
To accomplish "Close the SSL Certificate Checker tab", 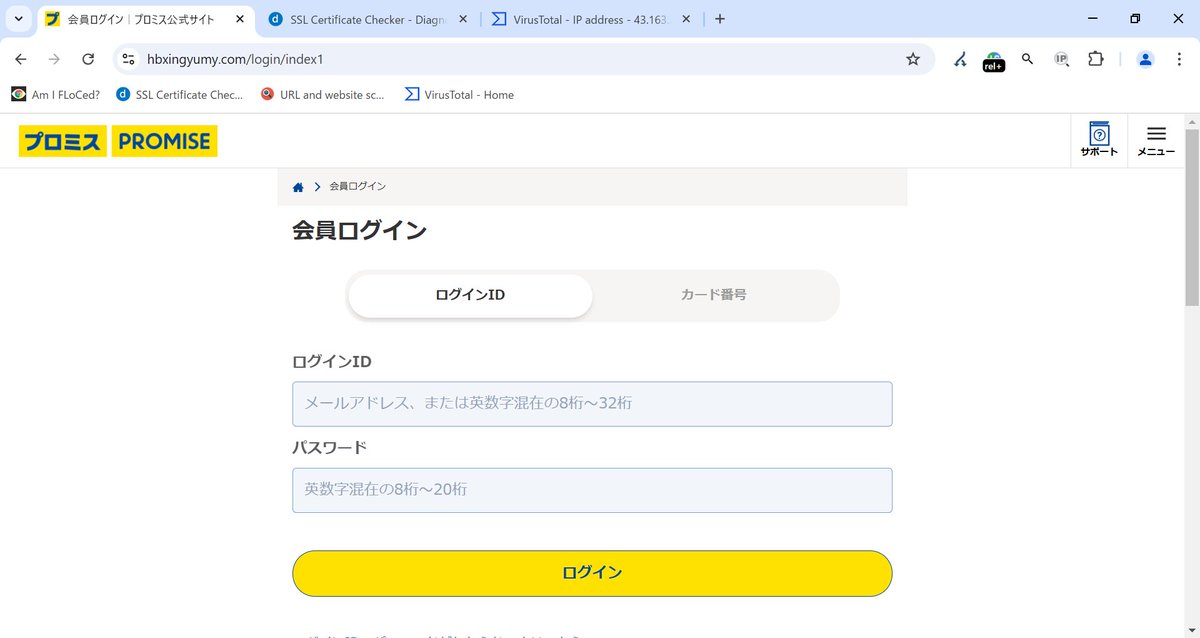I will 463,19.
